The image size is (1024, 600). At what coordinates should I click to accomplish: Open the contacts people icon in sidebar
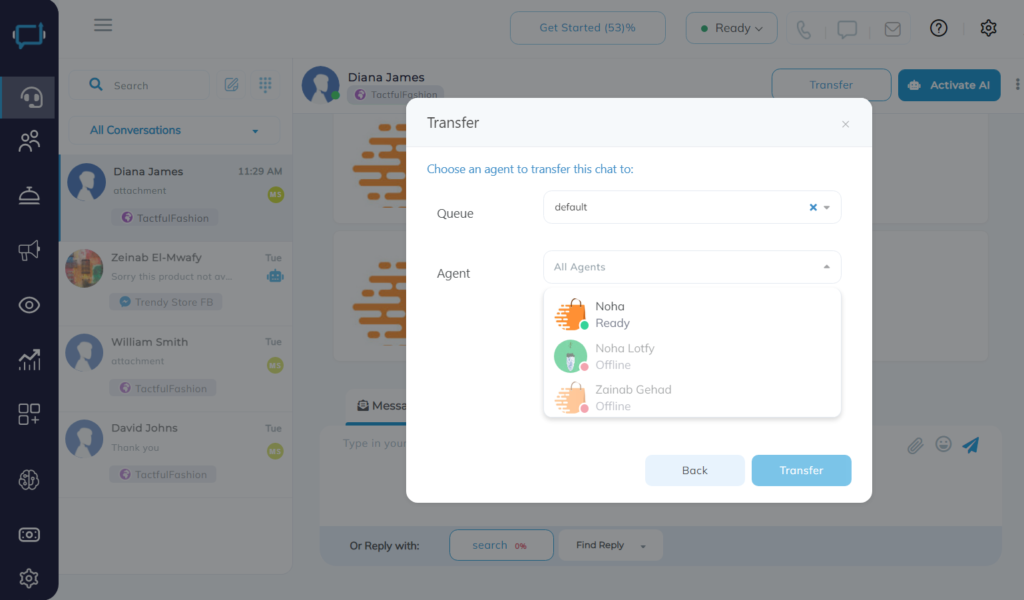pos(29,141)
